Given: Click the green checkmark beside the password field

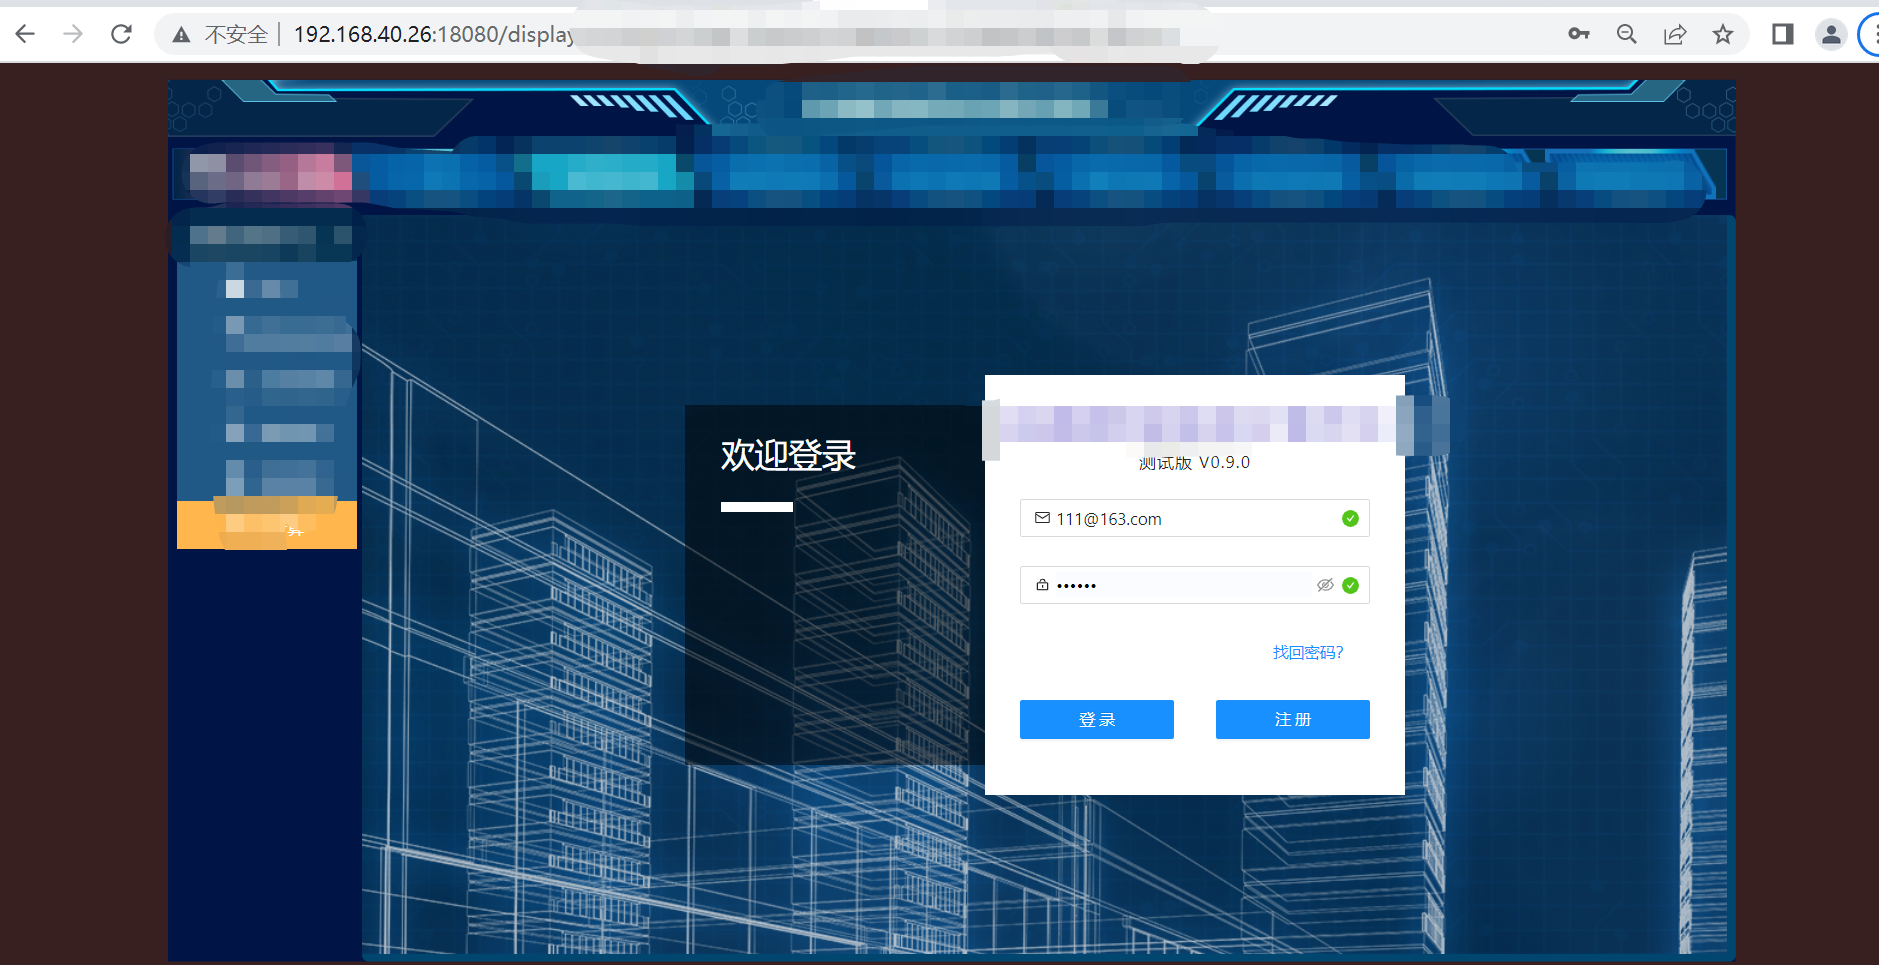Looking at the screenshot, I should (x=1351, y=584).
